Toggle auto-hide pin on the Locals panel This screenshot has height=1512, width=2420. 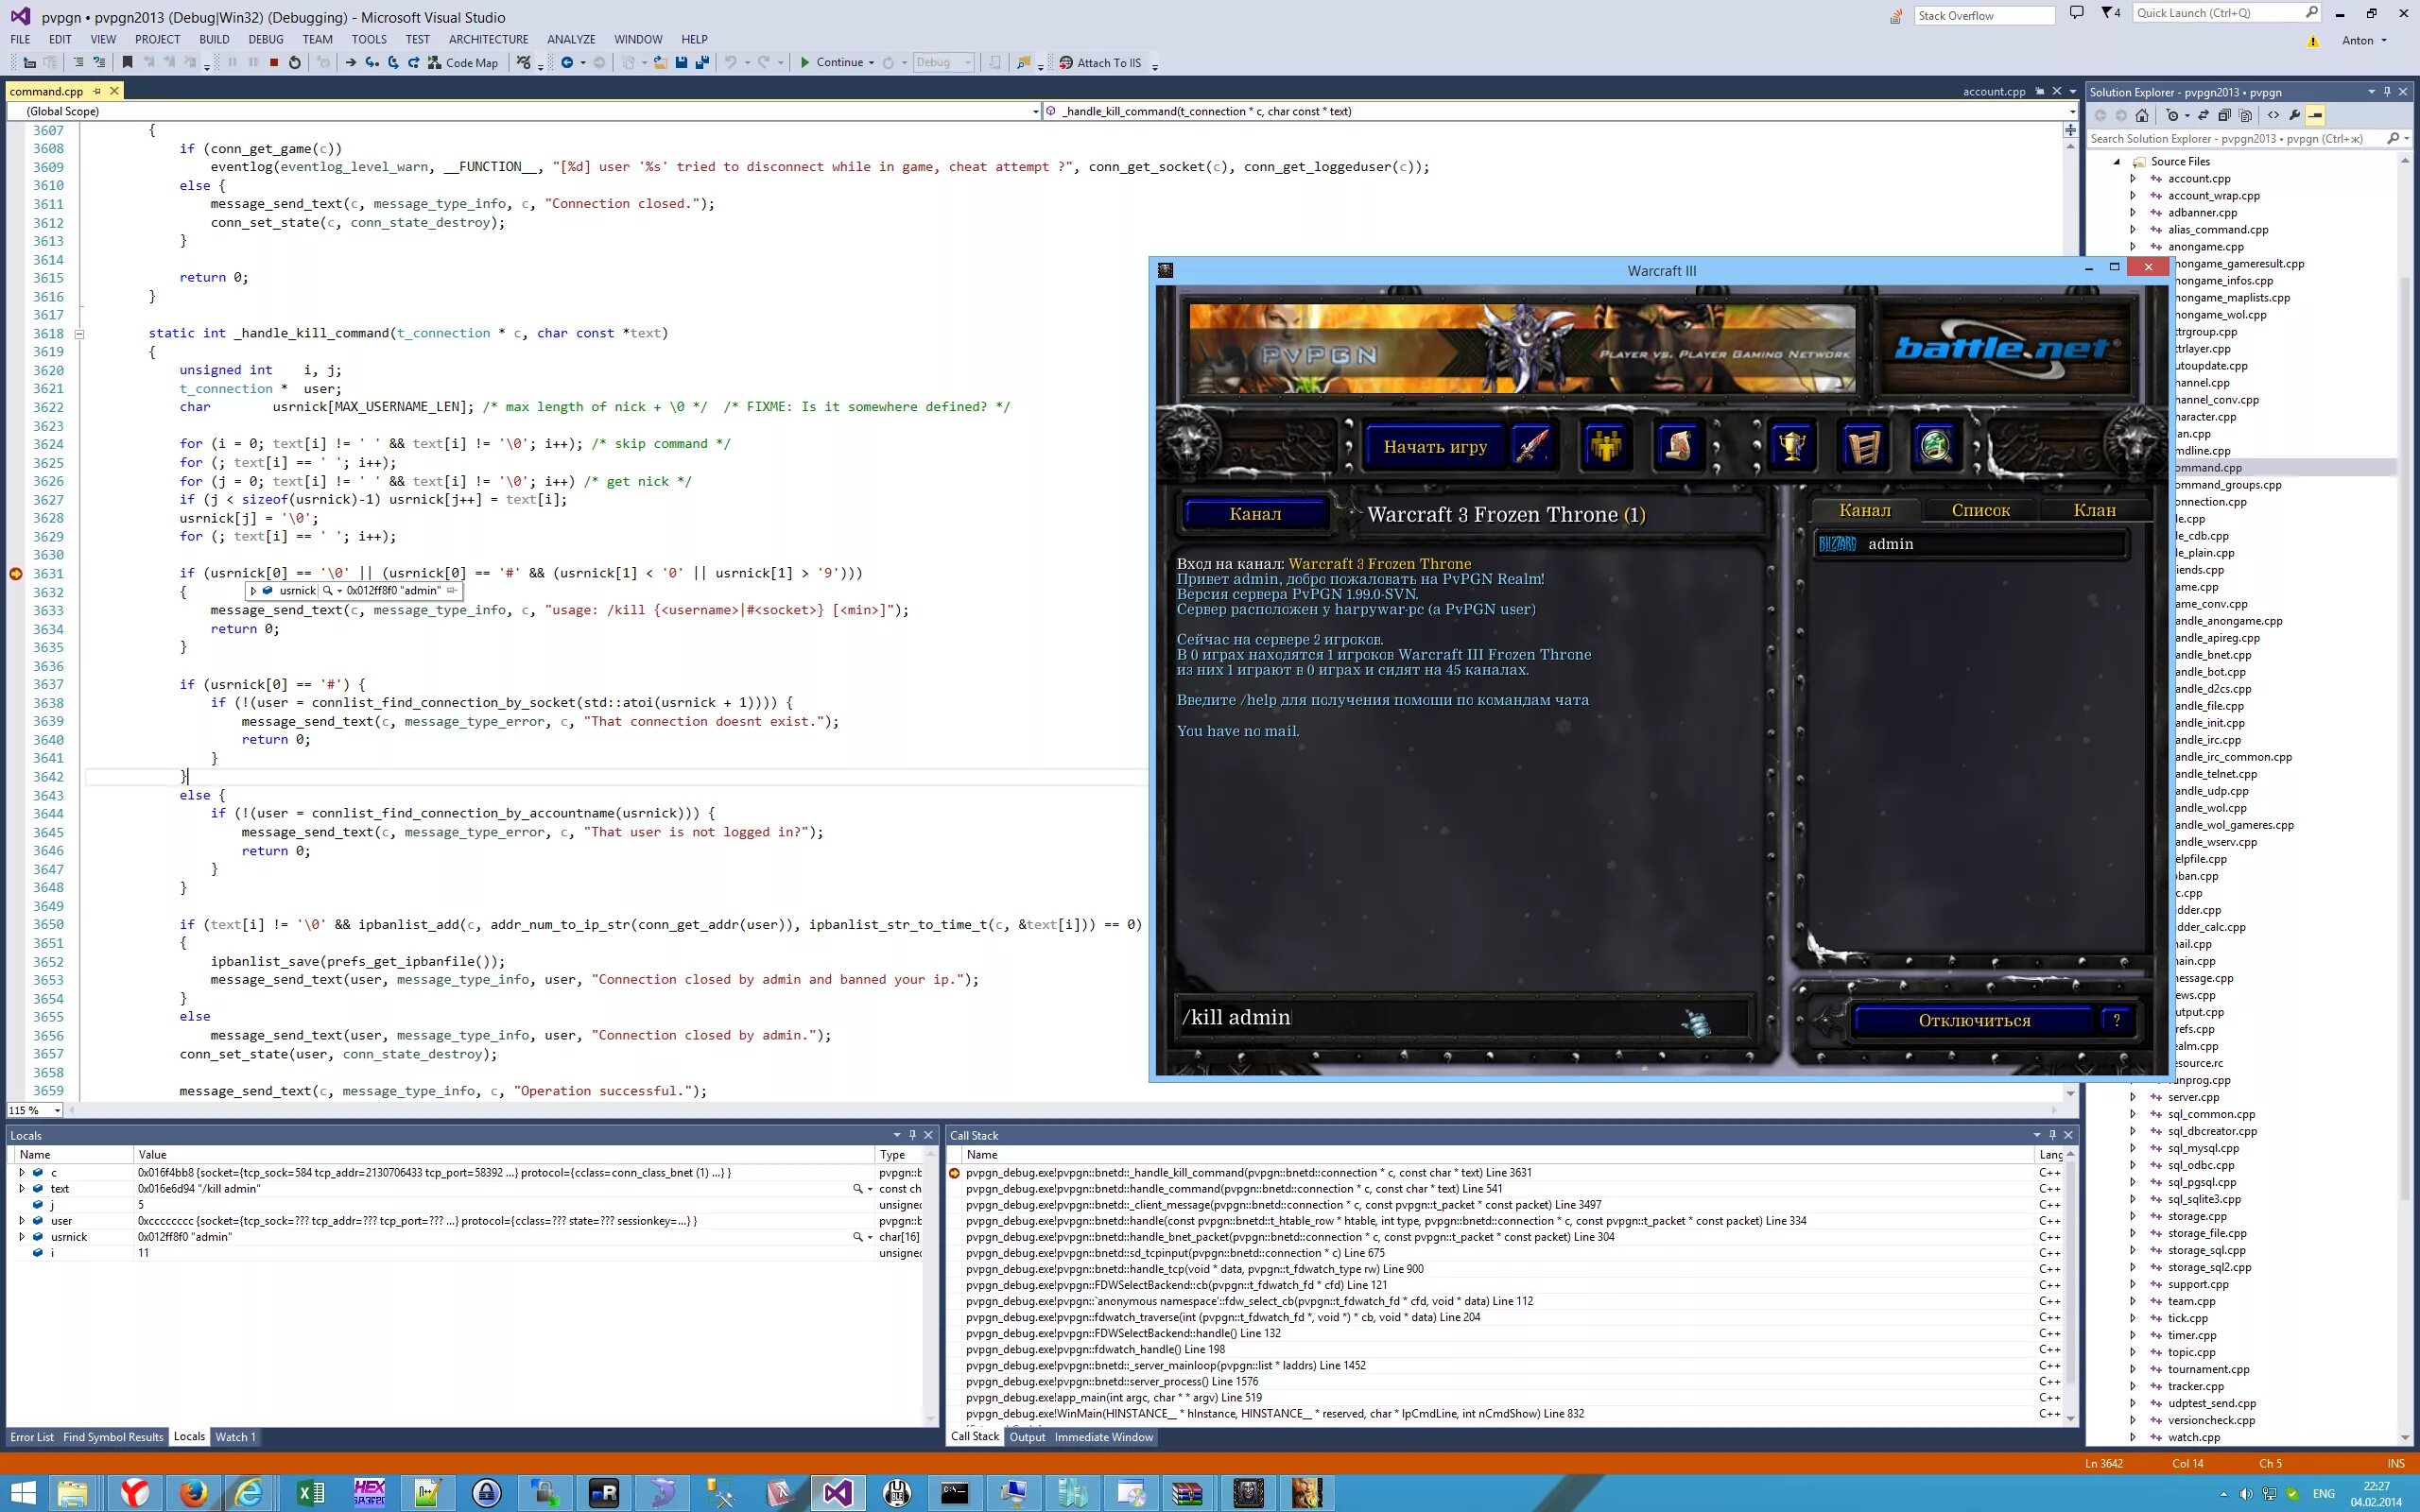[912, 1135]
